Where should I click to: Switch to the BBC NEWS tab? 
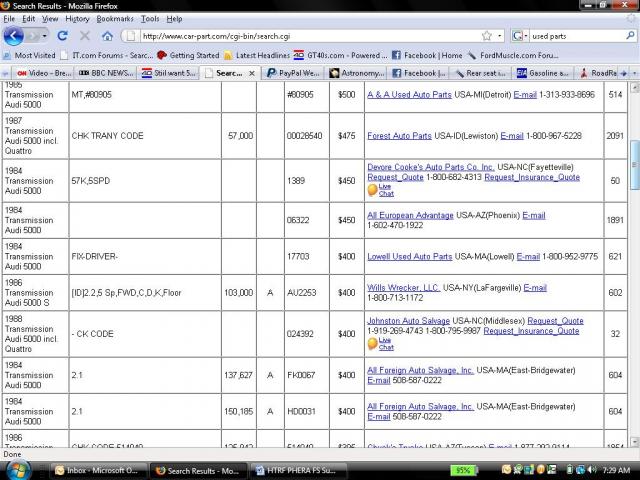coord(106,73)
